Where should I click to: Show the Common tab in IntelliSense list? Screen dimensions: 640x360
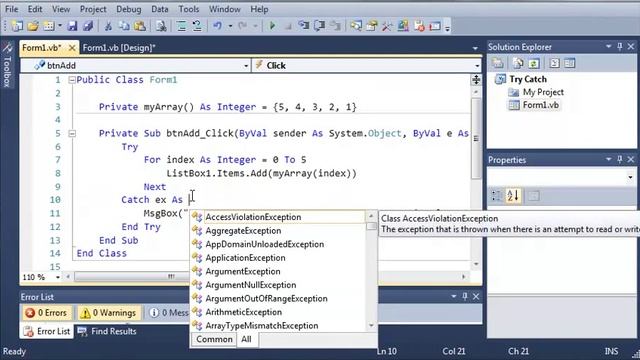coord(214,339)
